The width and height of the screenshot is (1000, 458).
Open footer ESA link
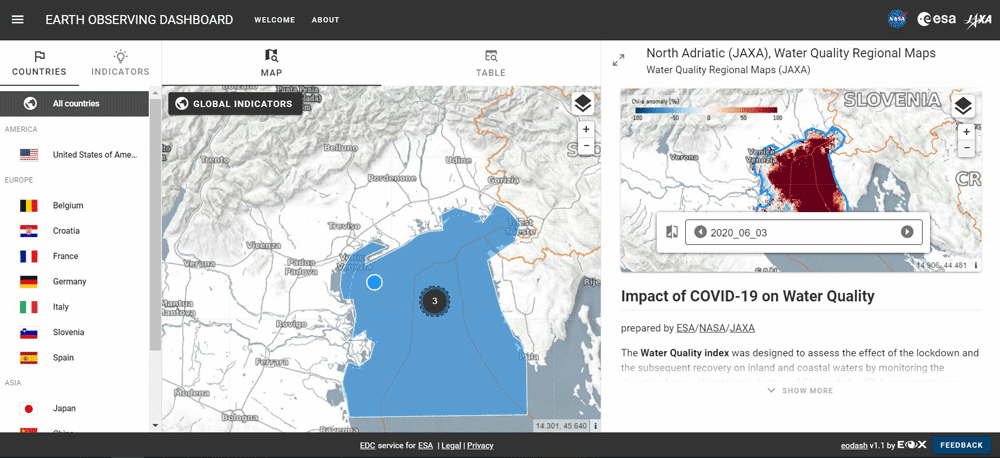click(x=425, y=446)
